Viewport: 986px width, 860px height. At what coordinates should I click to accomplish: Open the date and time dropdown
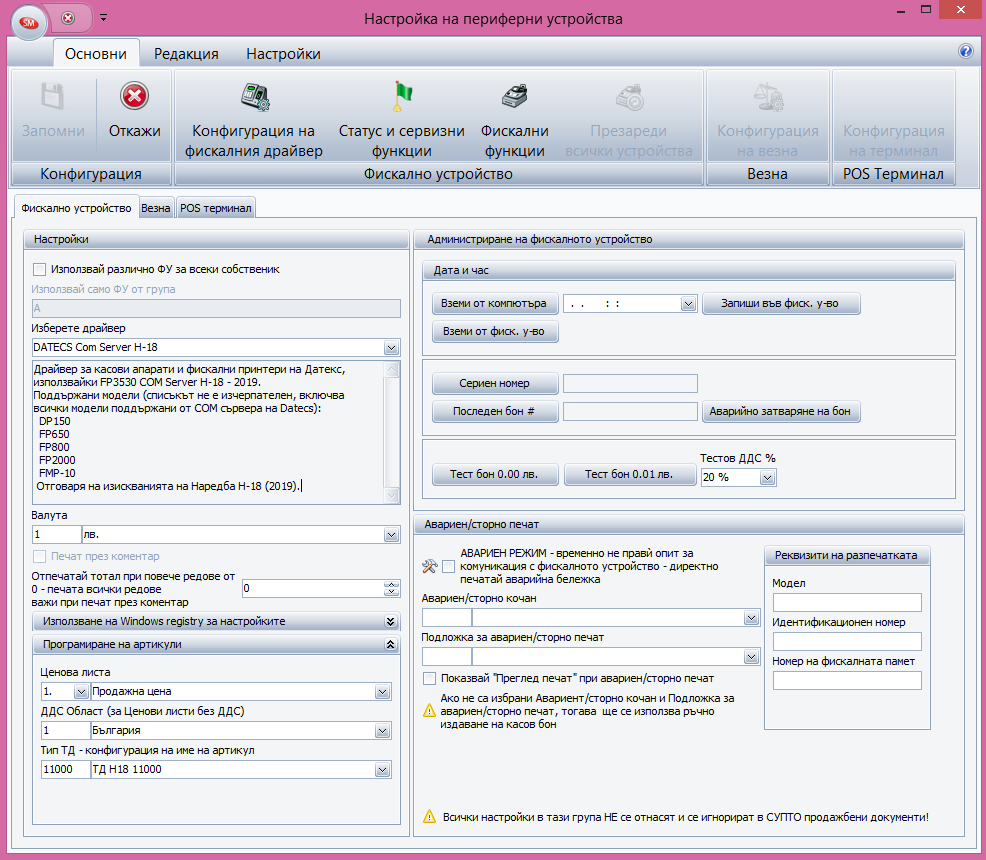(688, 304)
